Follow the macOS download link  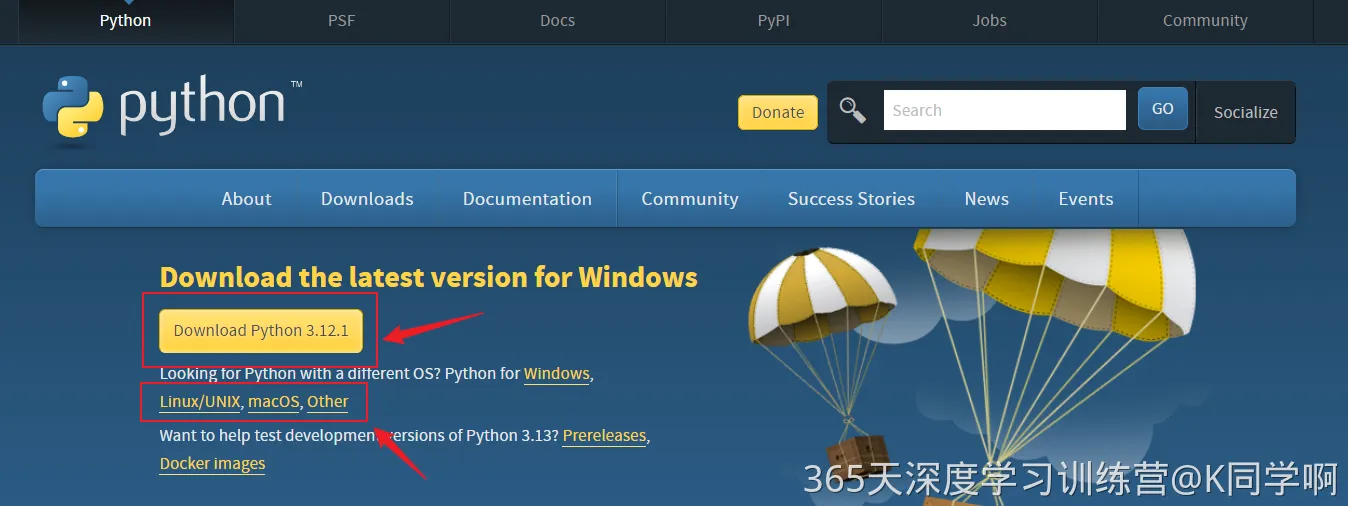pyautogui.click(x=274, y=402)
